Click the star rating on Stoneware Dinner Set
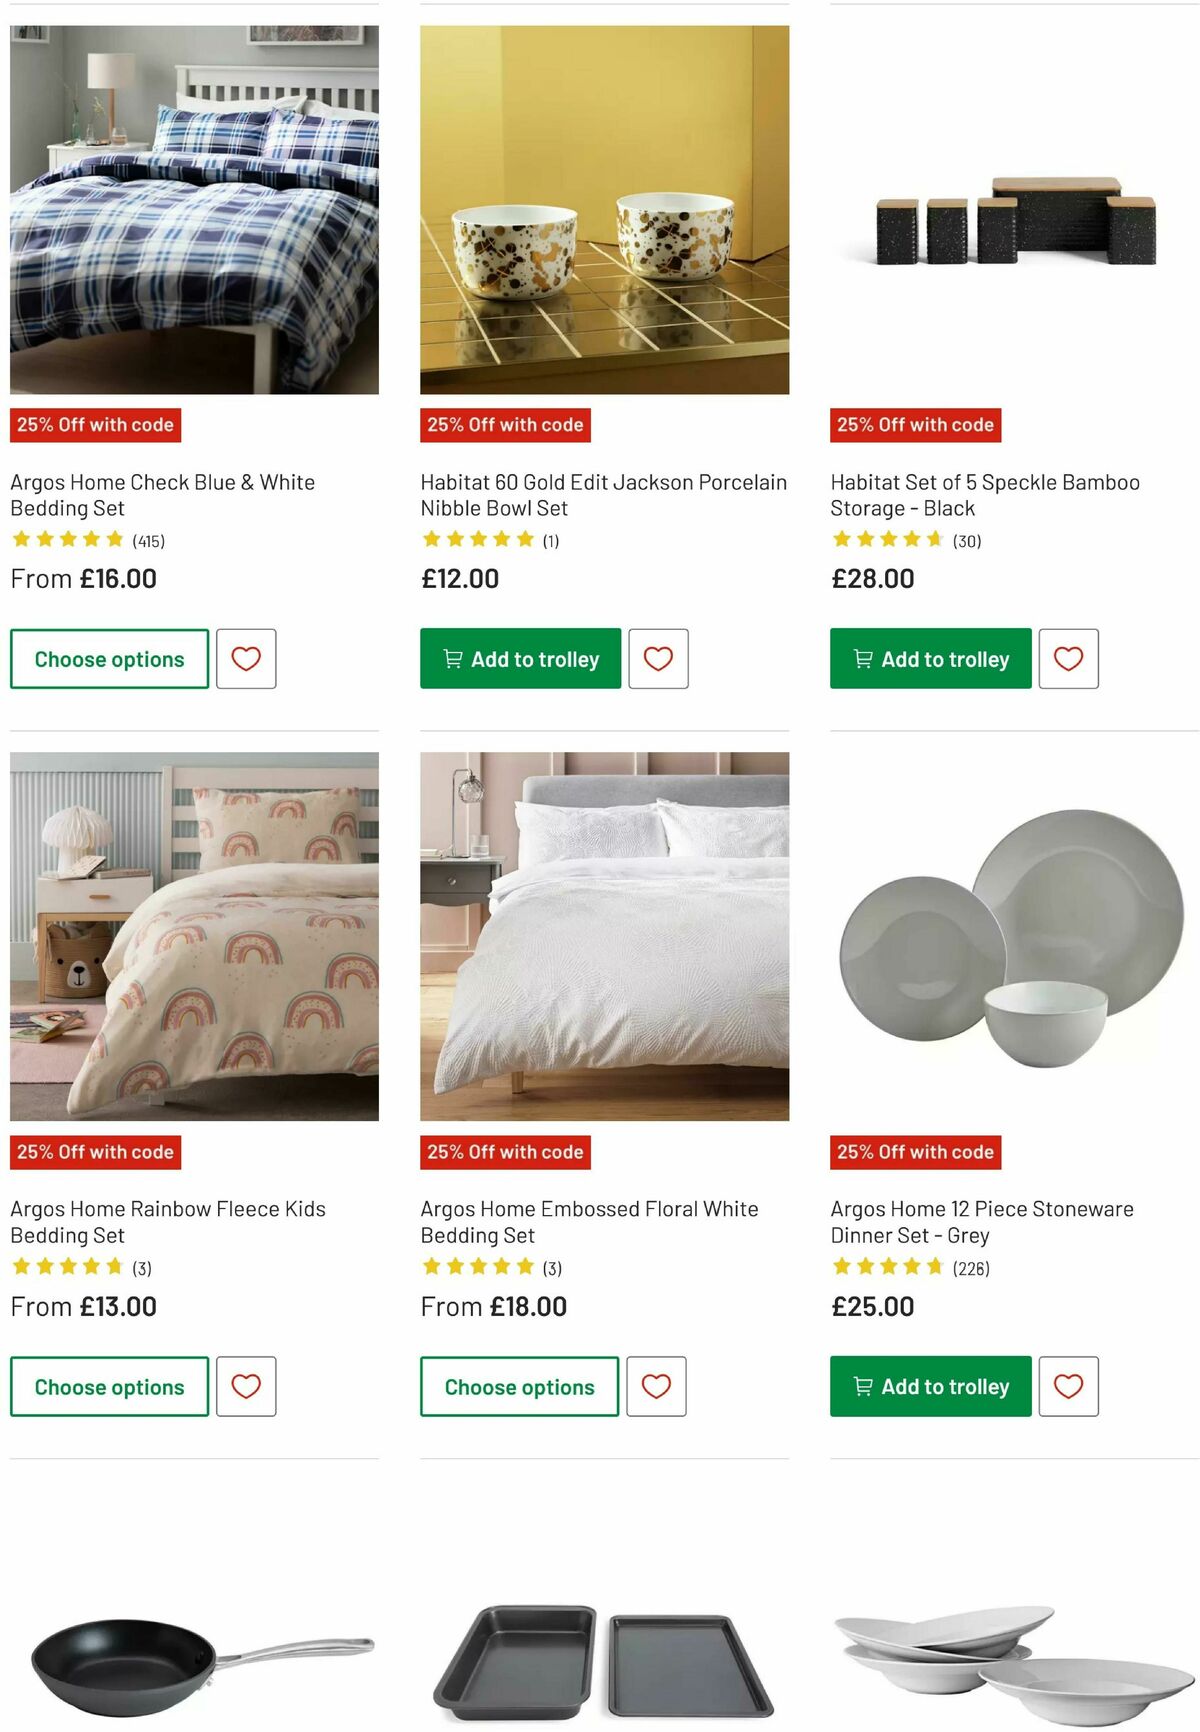Image resolution: width=1200 pixels, height=1732 pixels. pos(887,1265)
